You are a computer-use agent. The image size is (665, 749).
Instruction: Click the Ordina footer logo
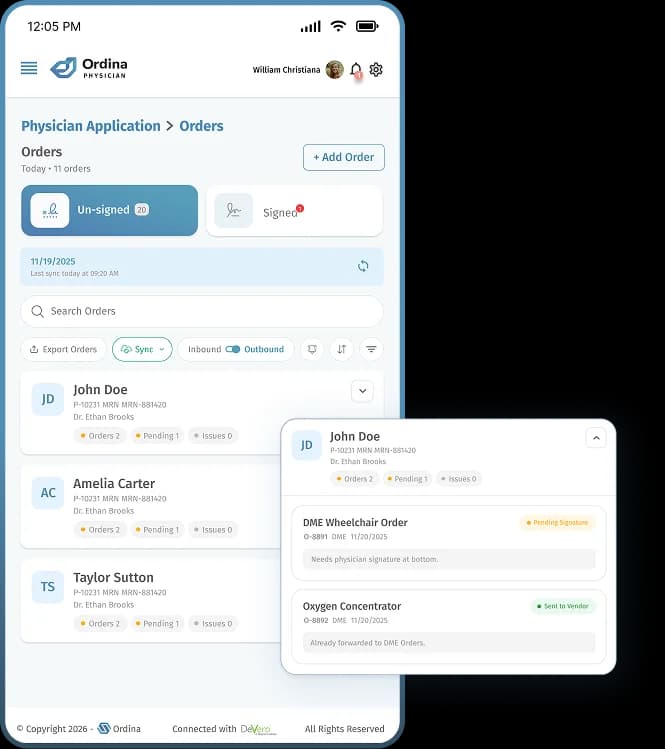[x=119, y=728]
